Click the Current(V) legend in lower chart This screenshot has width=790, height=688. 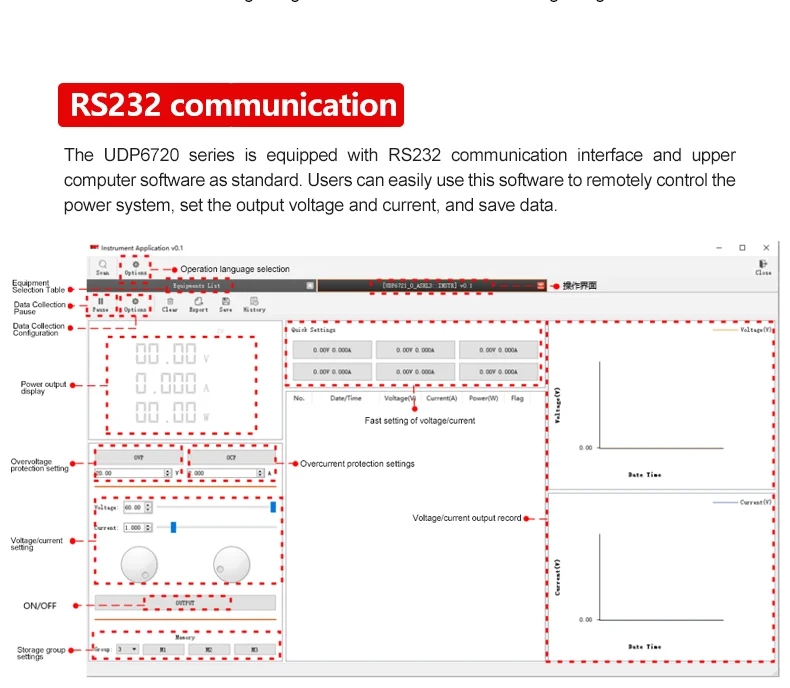[x=742, y=502]
